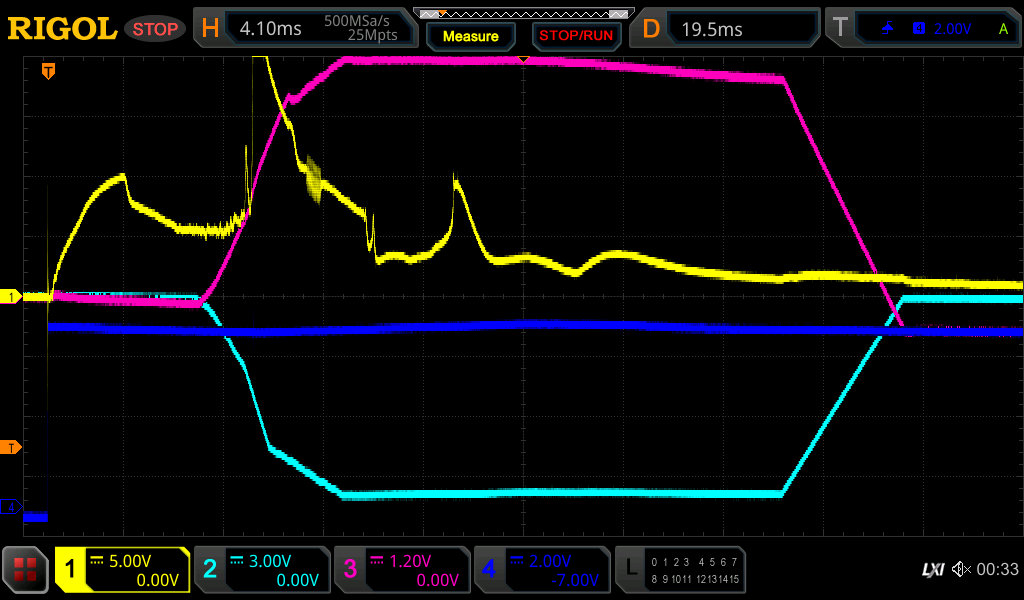Image resolution: width=1024 pixels, height=600 pixels.
Task: Toggle channel 1 with the 5.00V label
Action: (122, 570)
